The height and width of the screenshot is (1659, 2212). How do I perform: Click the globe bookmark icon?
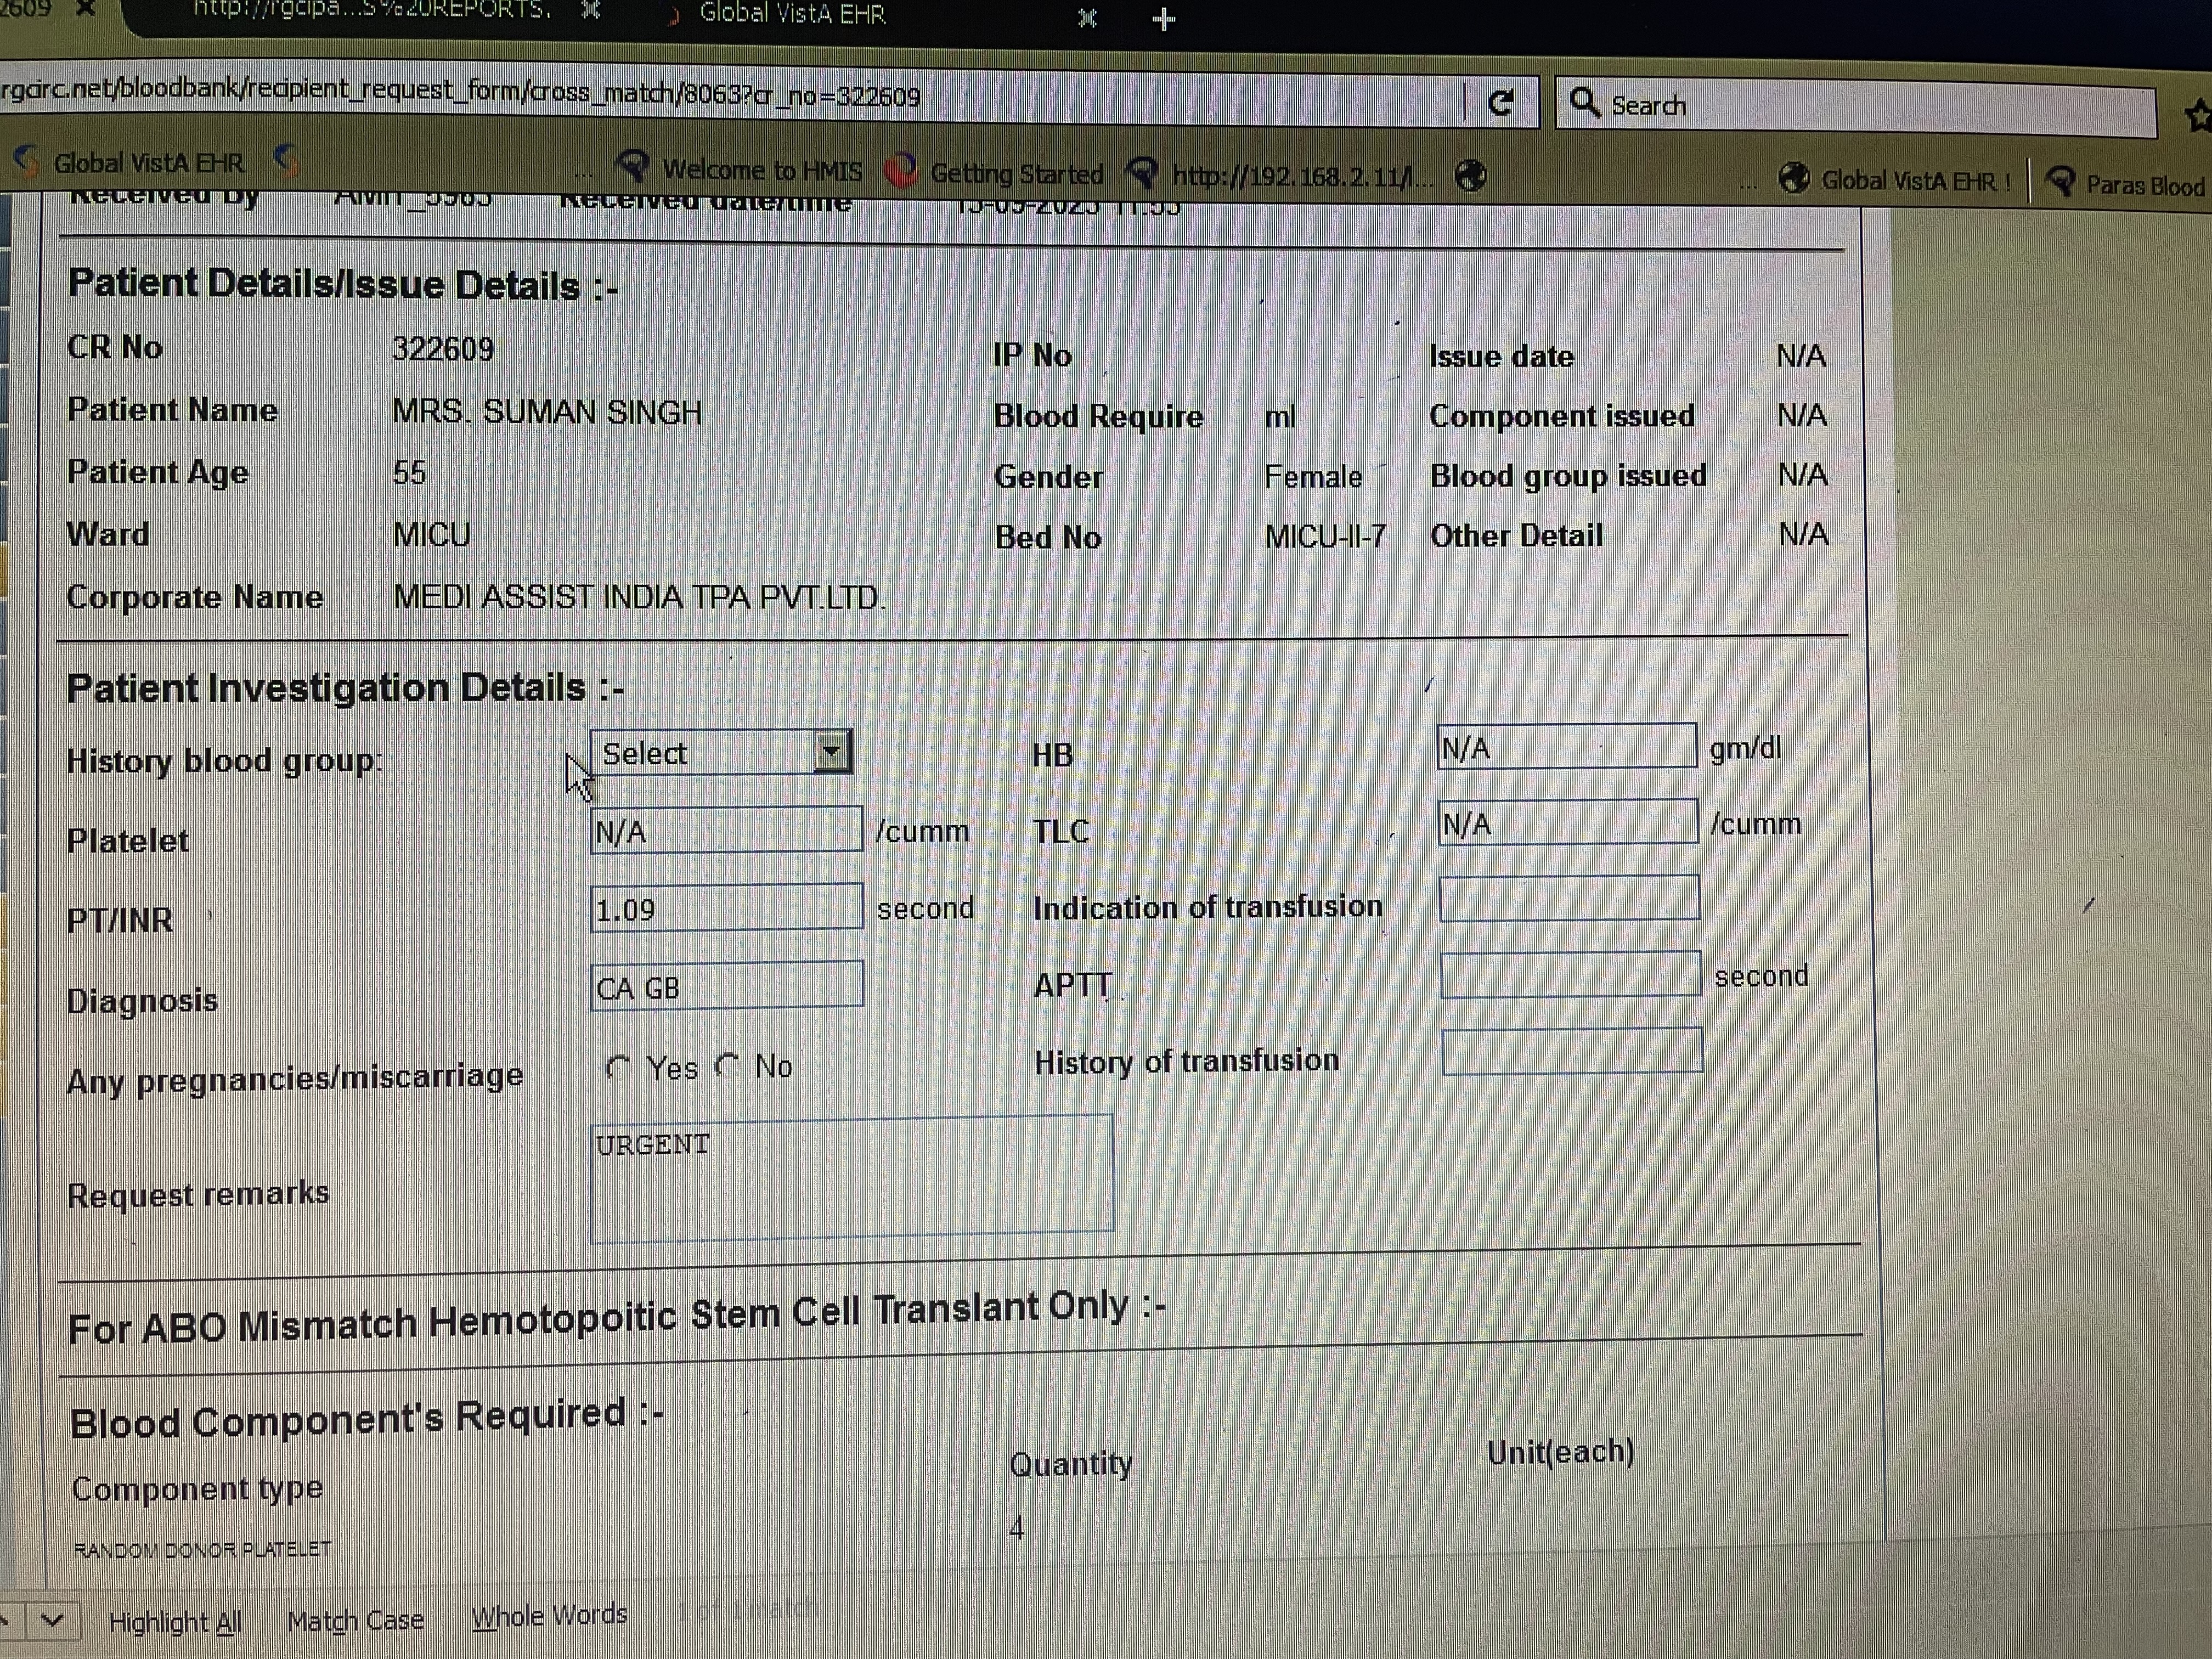[1470, 177]
